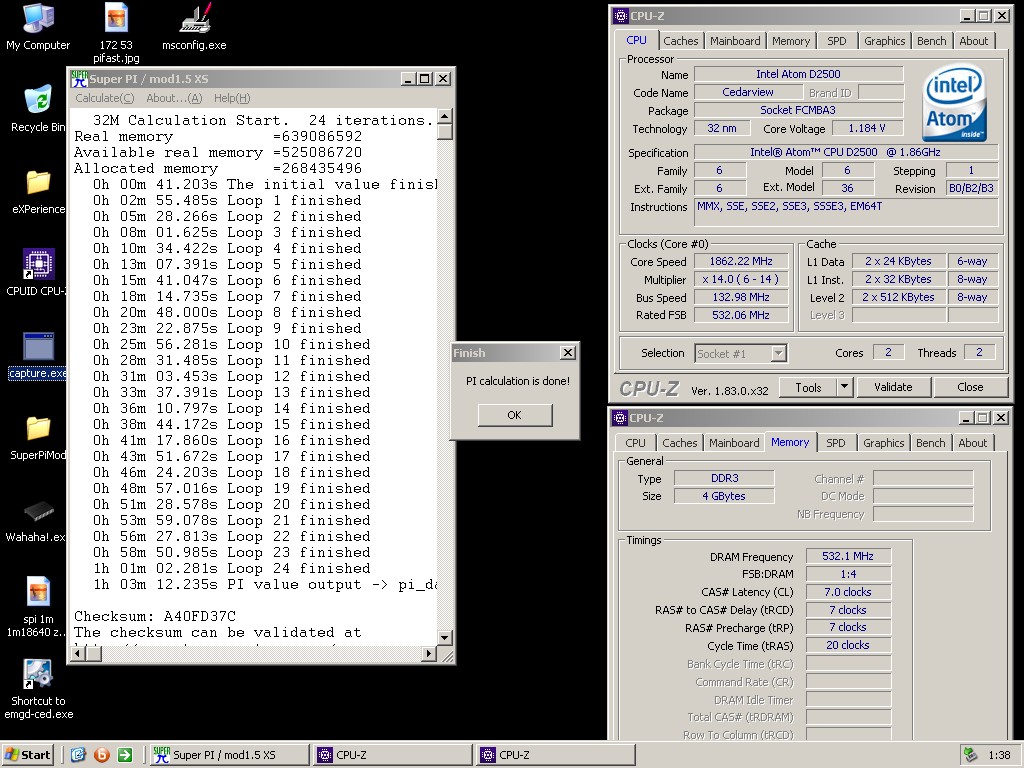Switch to Super PI taskbar button

(229, 755)
